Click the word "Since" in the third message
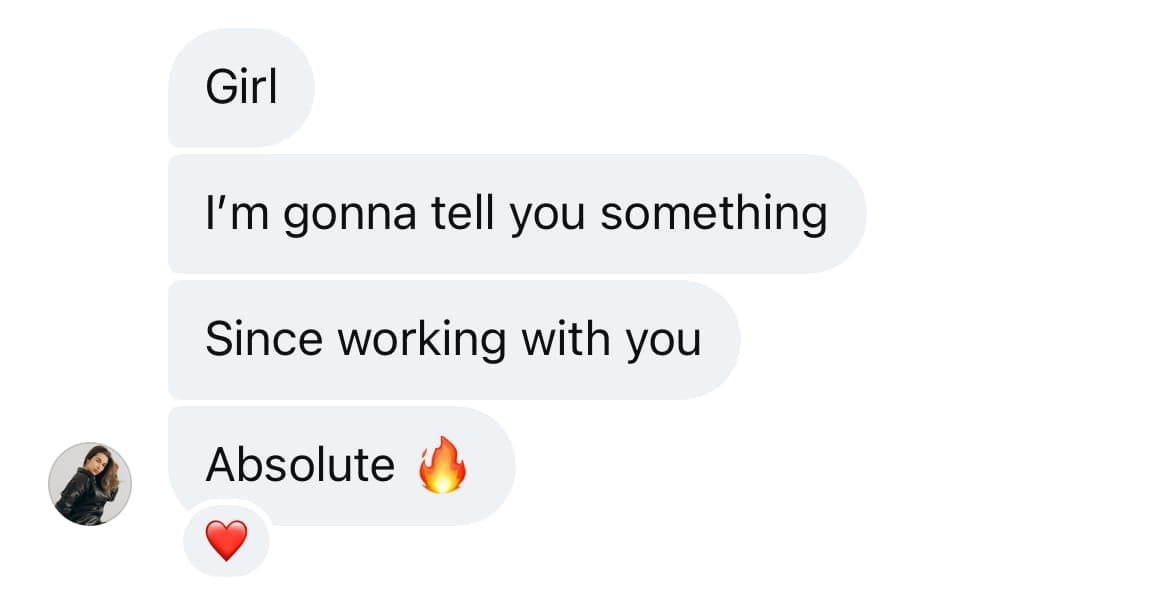1170x604 pixels. pyautogui.click(x=263, y=340)
